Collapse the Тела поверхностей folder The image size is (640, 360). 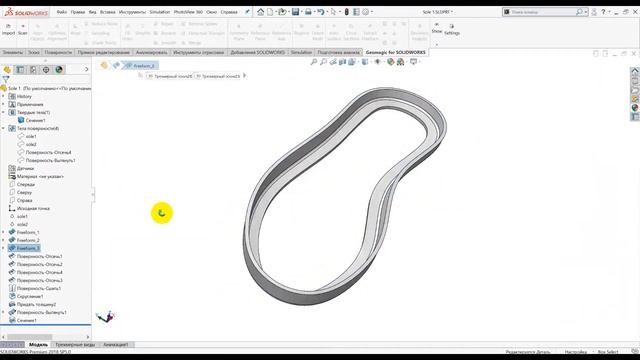3,128
